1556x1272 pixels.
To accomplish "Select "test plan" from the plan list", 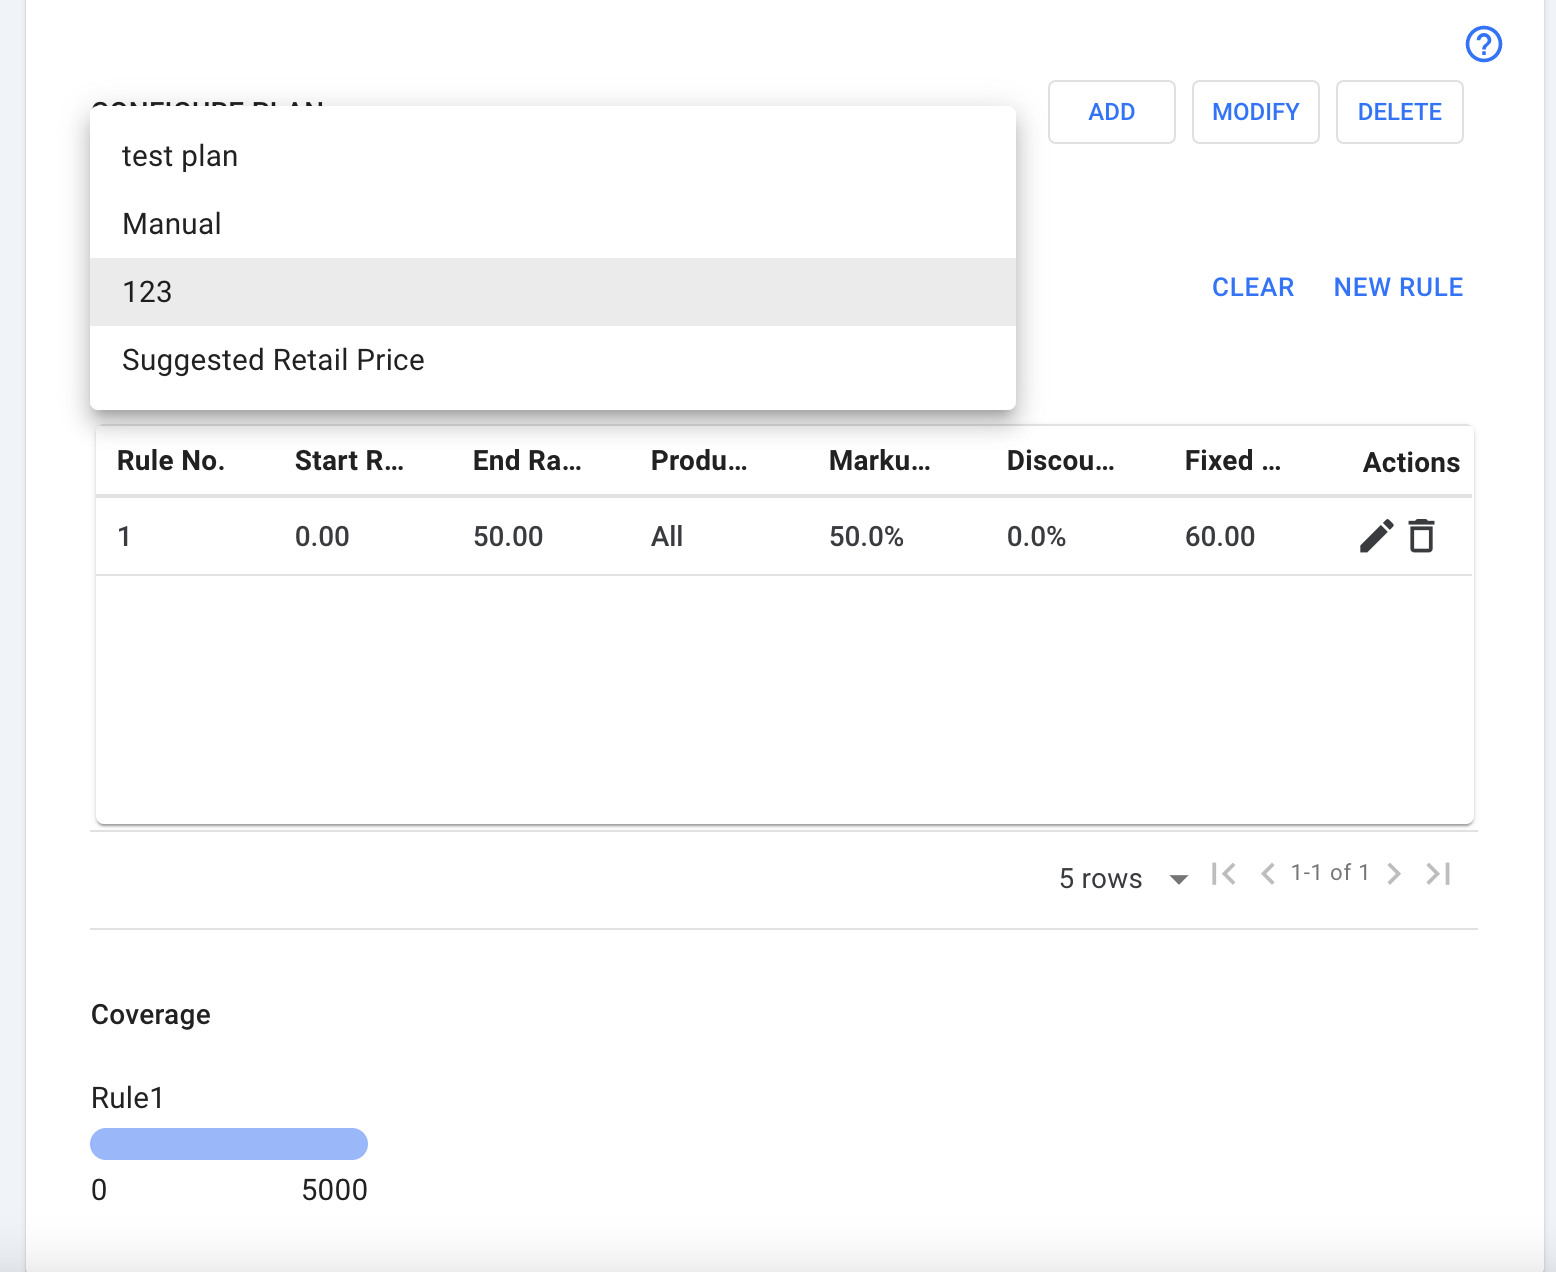I will (180, 156).
